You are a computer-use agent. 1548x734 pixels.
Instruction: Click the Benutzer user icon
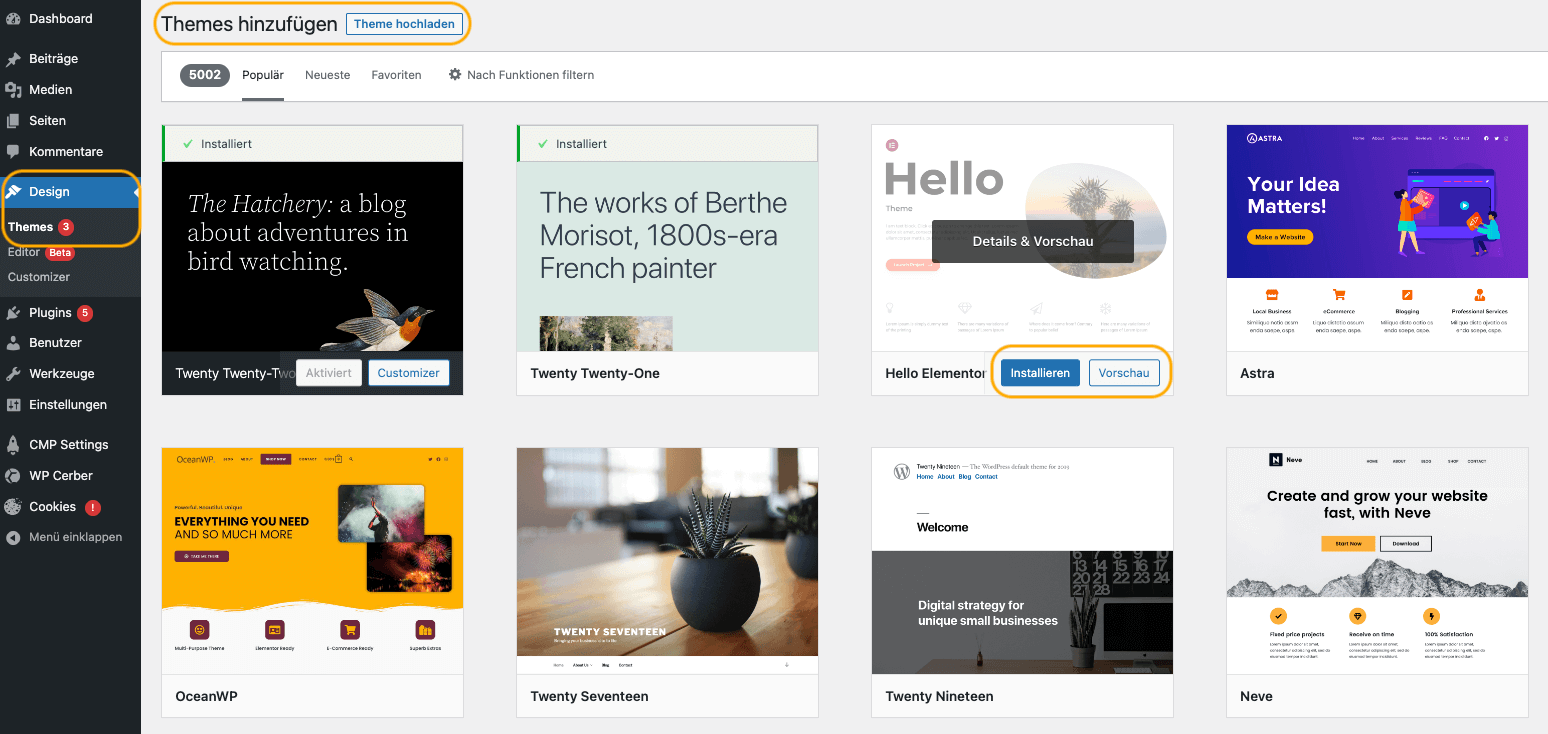[13, 343]
